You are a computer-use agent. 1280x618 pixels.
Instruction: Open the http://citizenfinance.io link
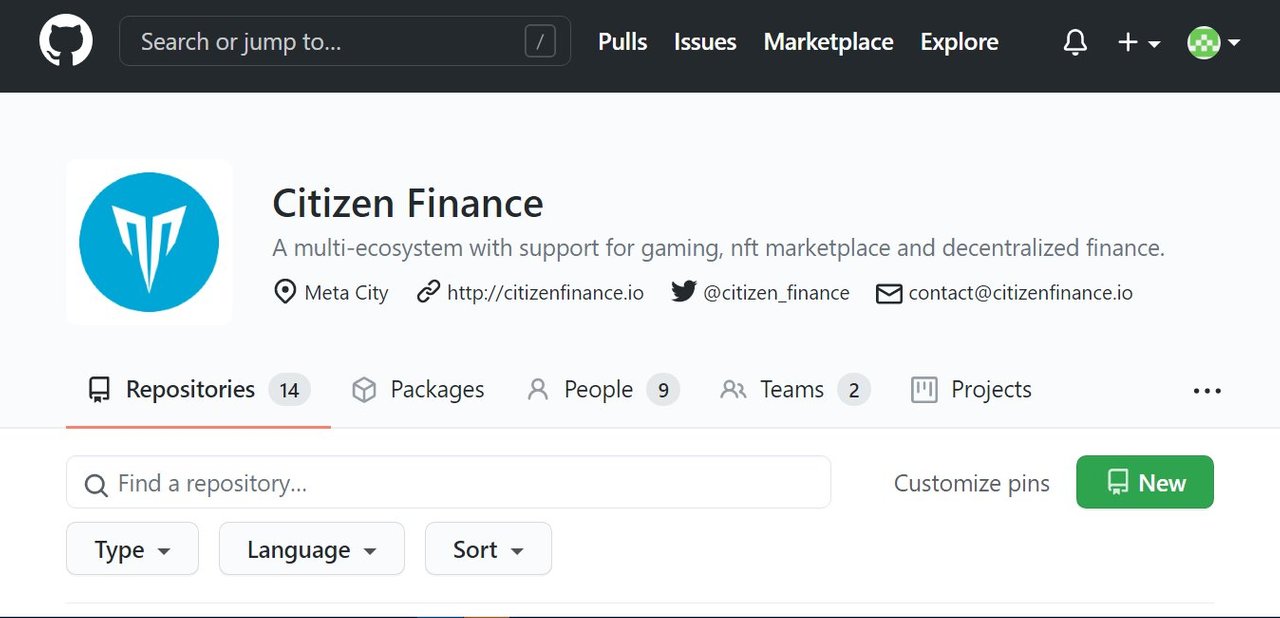[x=545, y=293]
